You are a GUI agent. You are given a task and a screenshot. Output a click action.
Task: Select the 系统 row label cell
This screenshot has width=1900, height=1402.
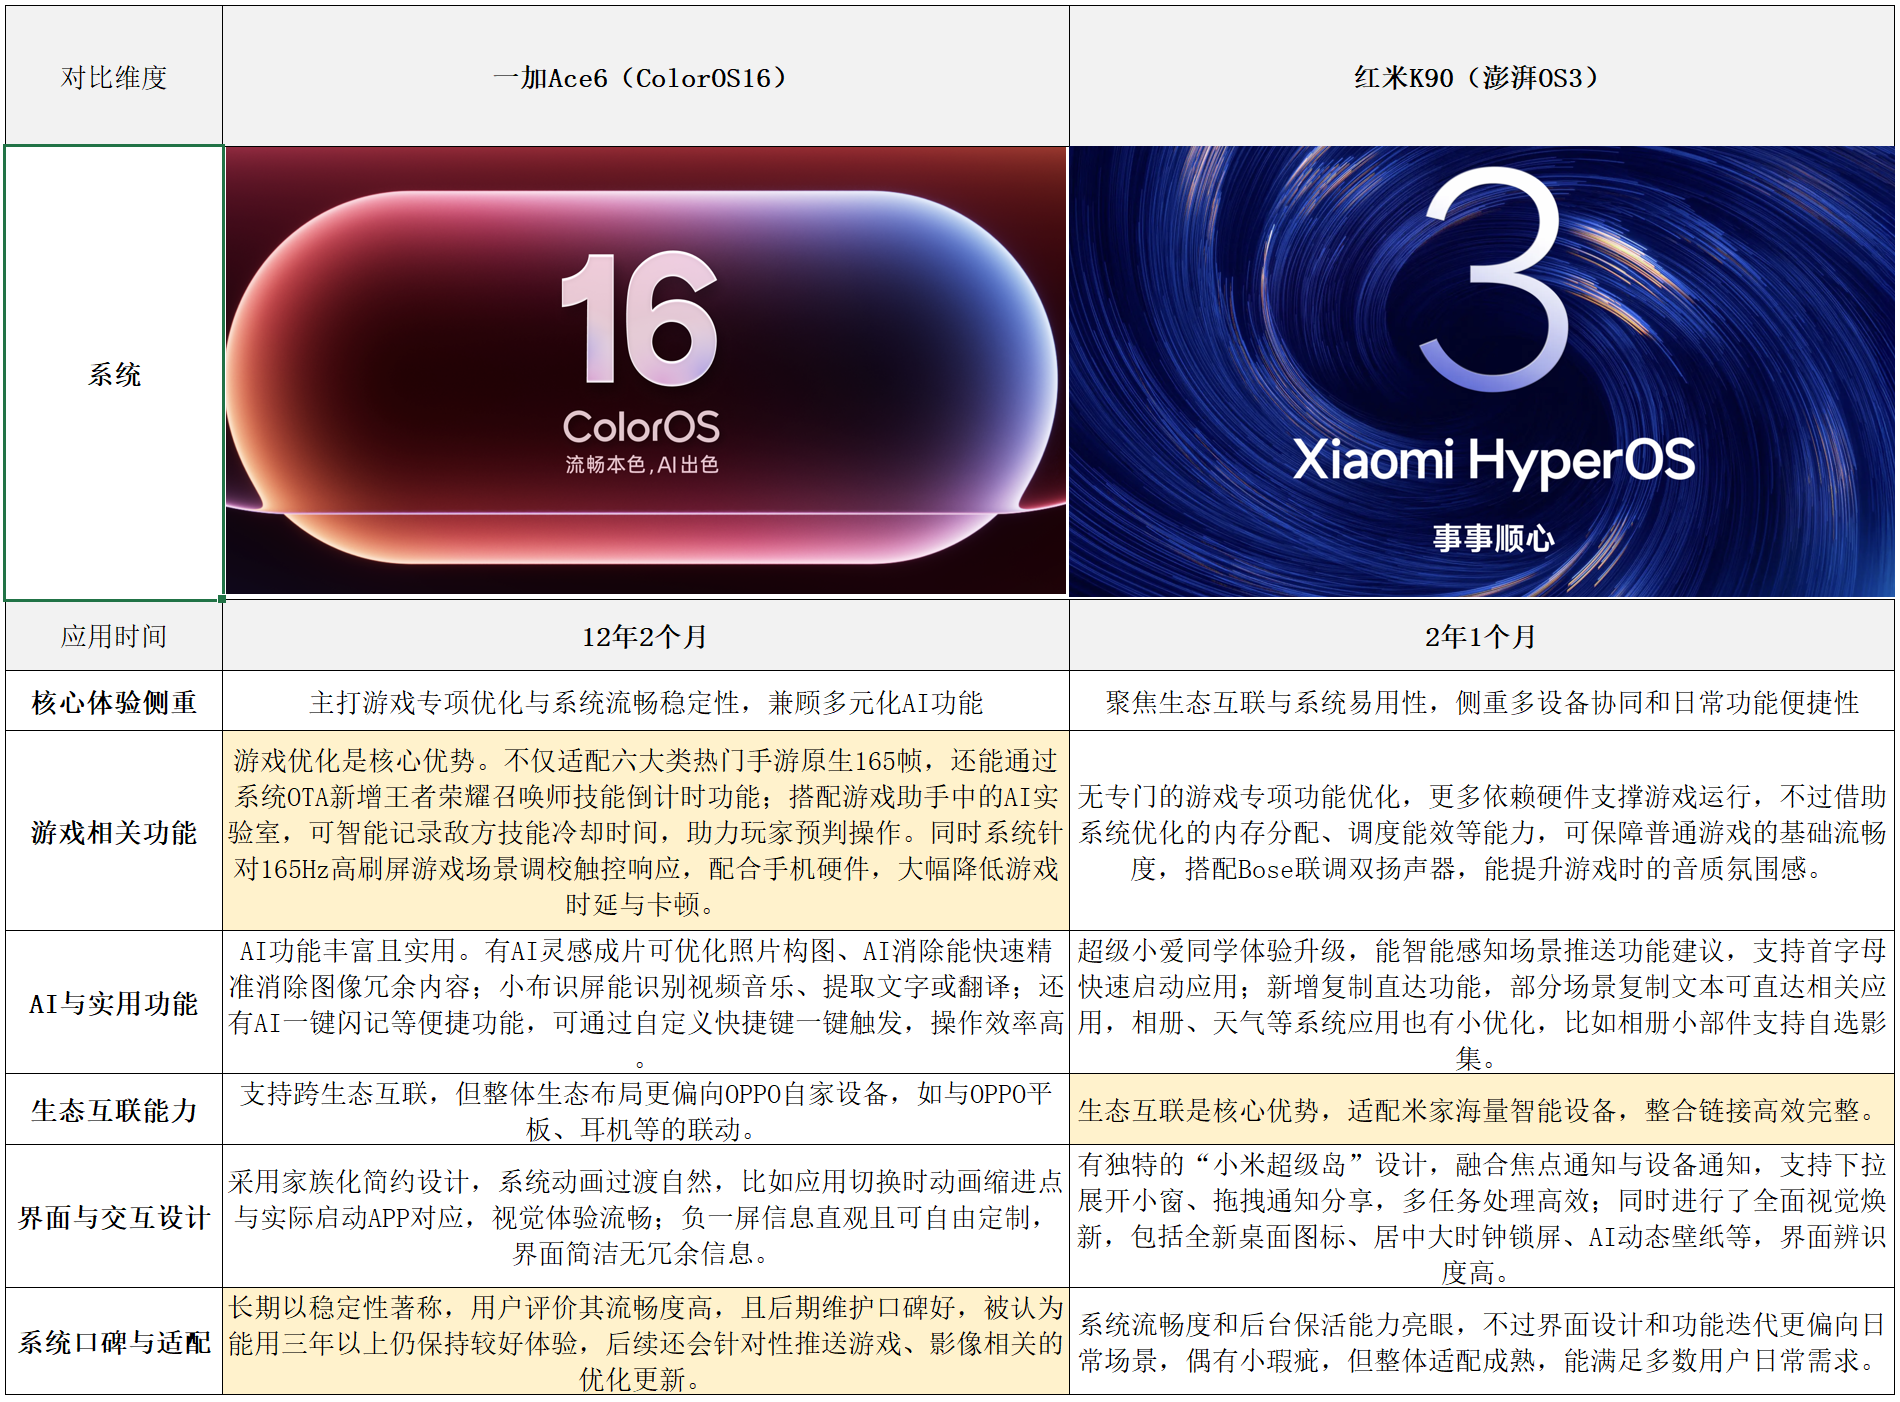click(x=114, y=373)
